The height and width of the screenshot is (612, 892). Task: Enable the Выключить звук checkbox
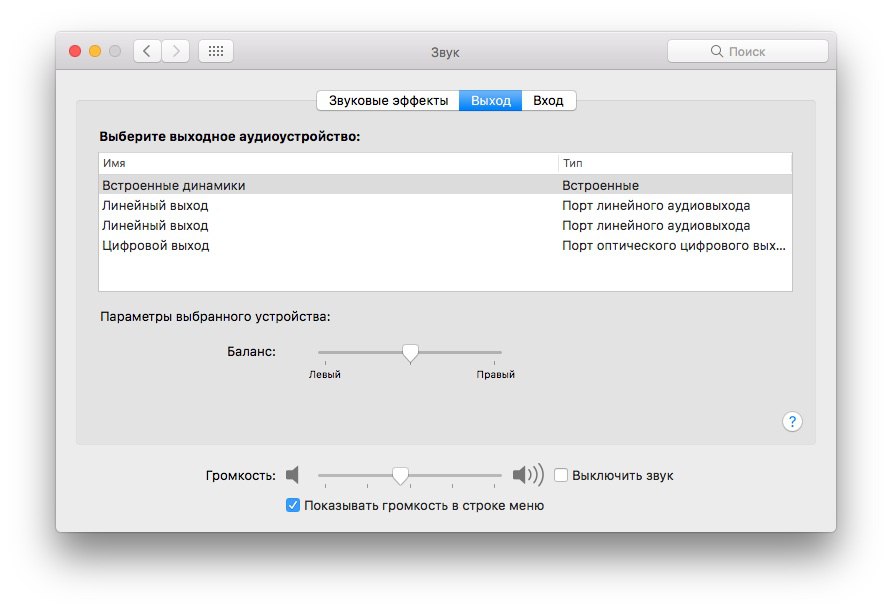[x=561, y=475]
